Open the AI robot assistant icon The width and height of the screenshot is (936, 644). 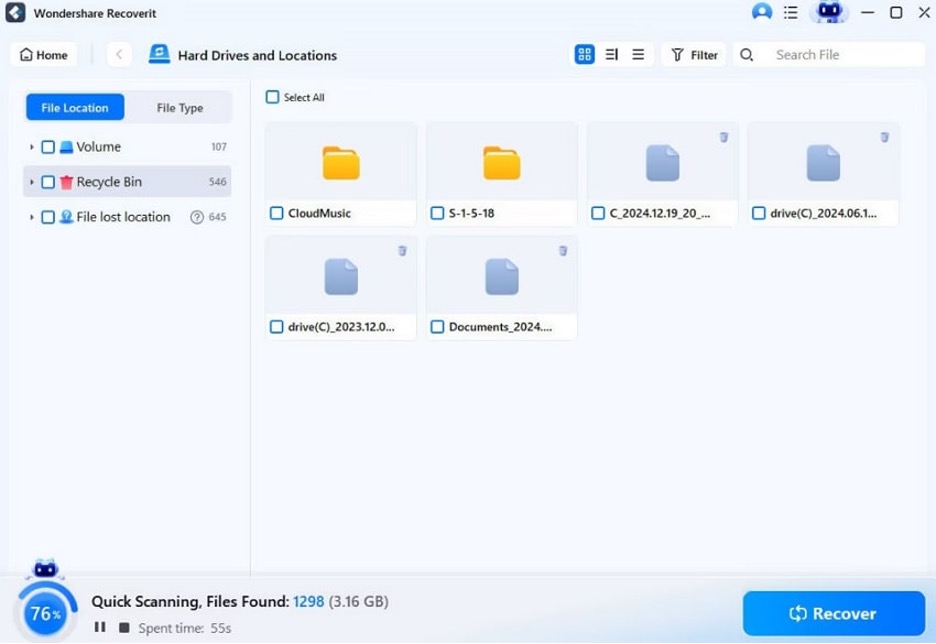(x=829, y=12)
